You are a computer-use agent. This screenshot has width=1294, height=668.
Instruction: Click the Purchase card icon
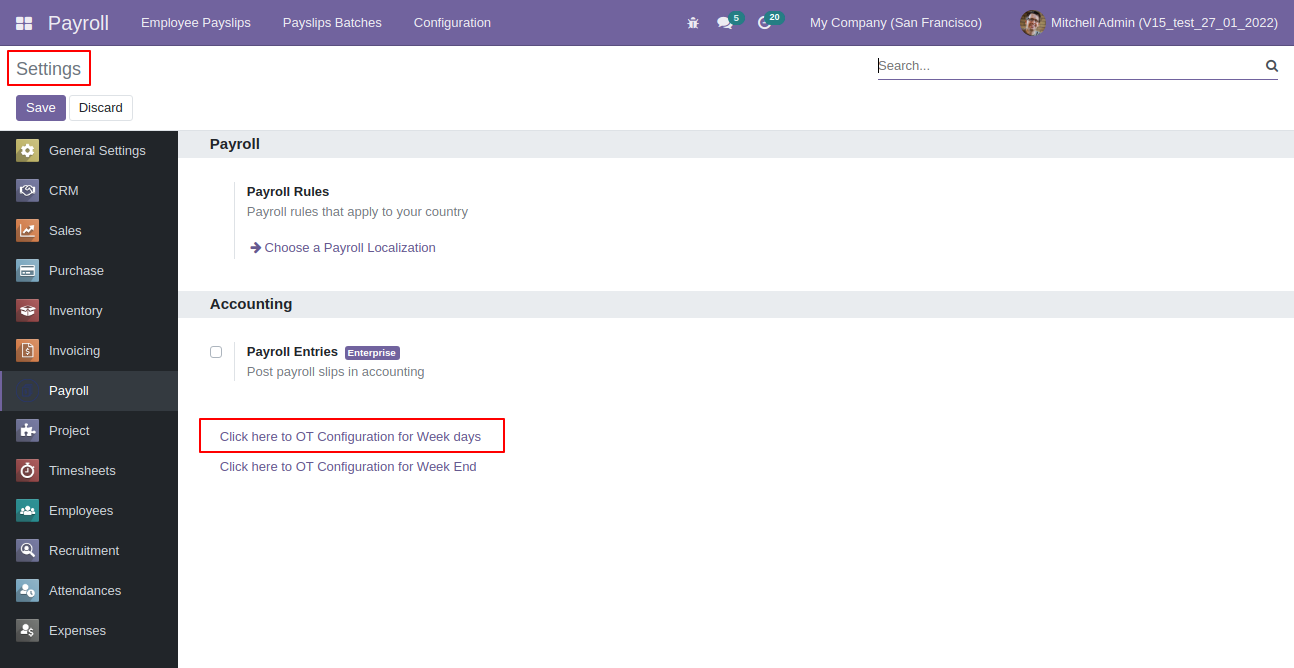coord(27,271)
